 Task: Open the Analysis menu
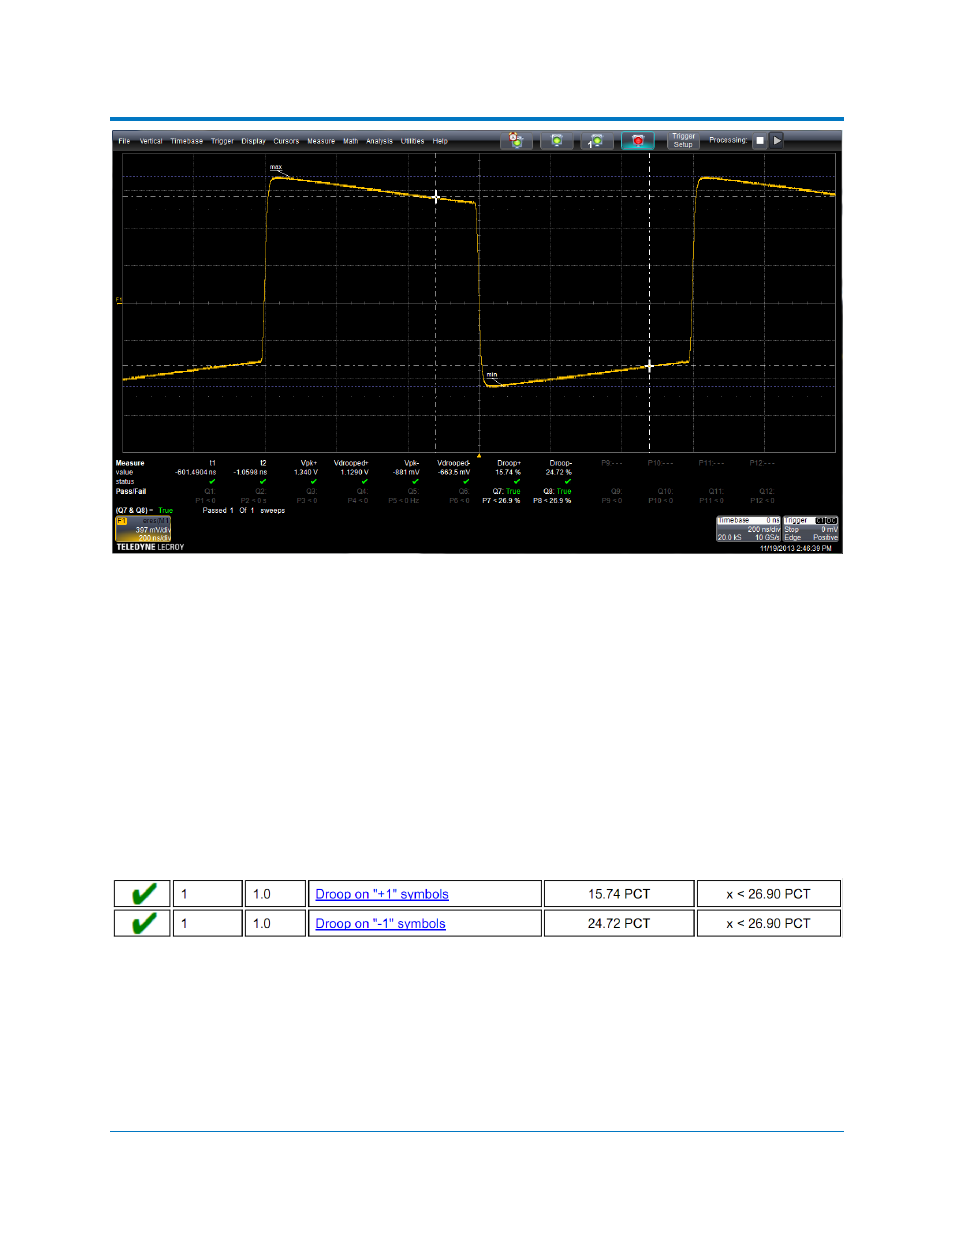[x=380, y=141]
